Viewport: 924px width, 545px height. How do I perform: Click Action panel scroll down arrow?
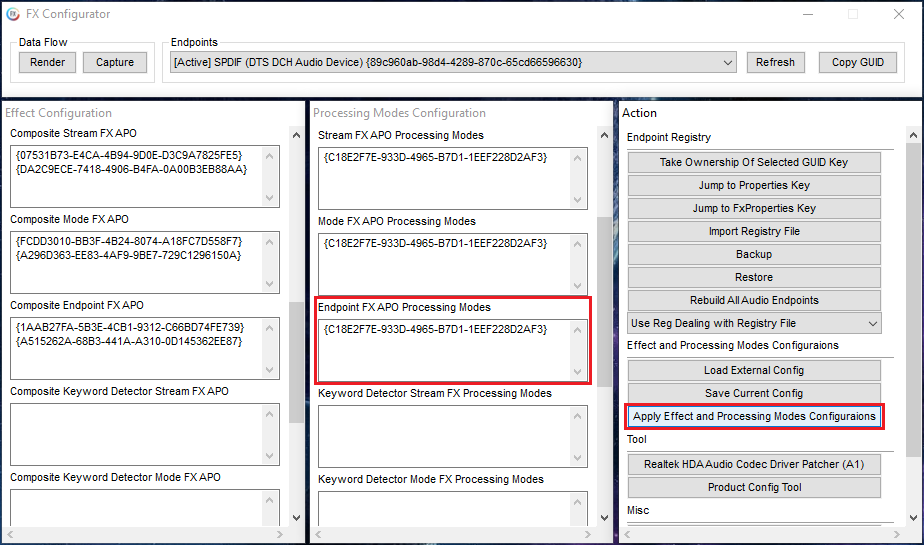[913, 518]
